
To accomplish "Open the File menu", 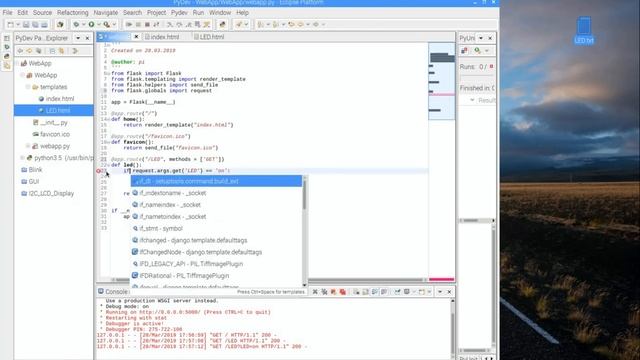I will click(x=7, y=13).
